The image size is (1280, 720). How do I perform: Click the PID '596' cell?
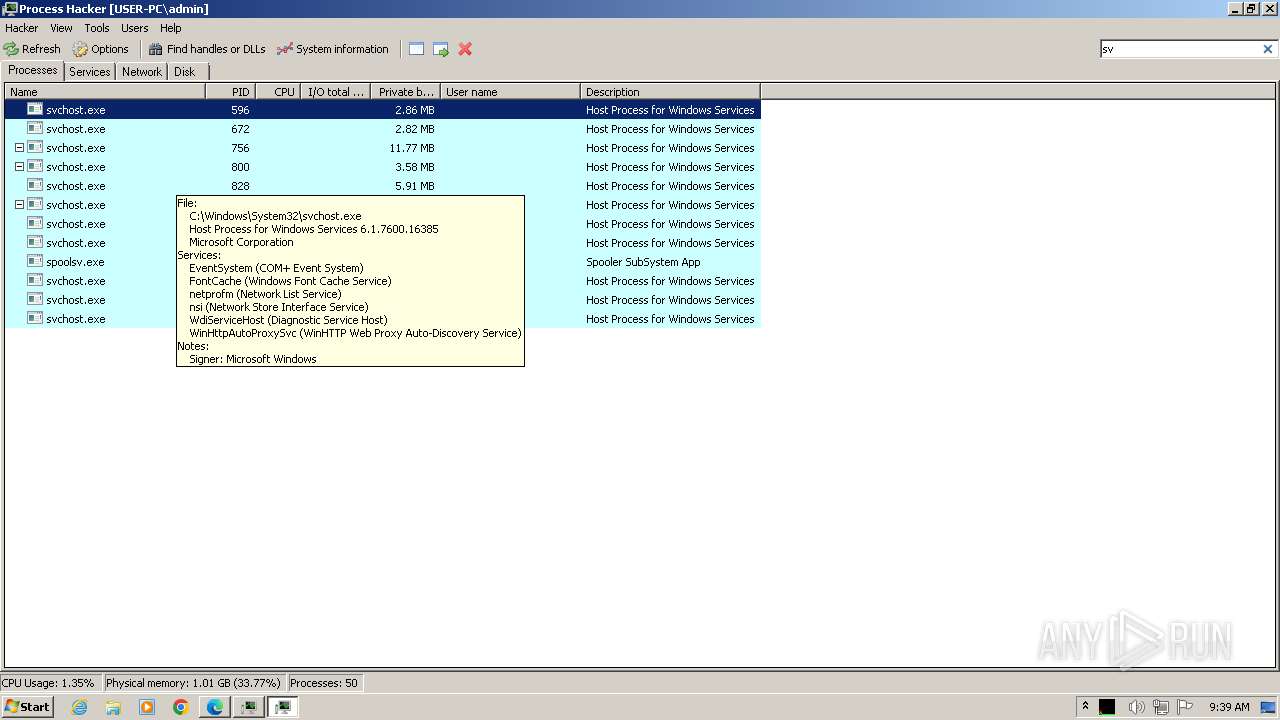(x=240, y=110)
